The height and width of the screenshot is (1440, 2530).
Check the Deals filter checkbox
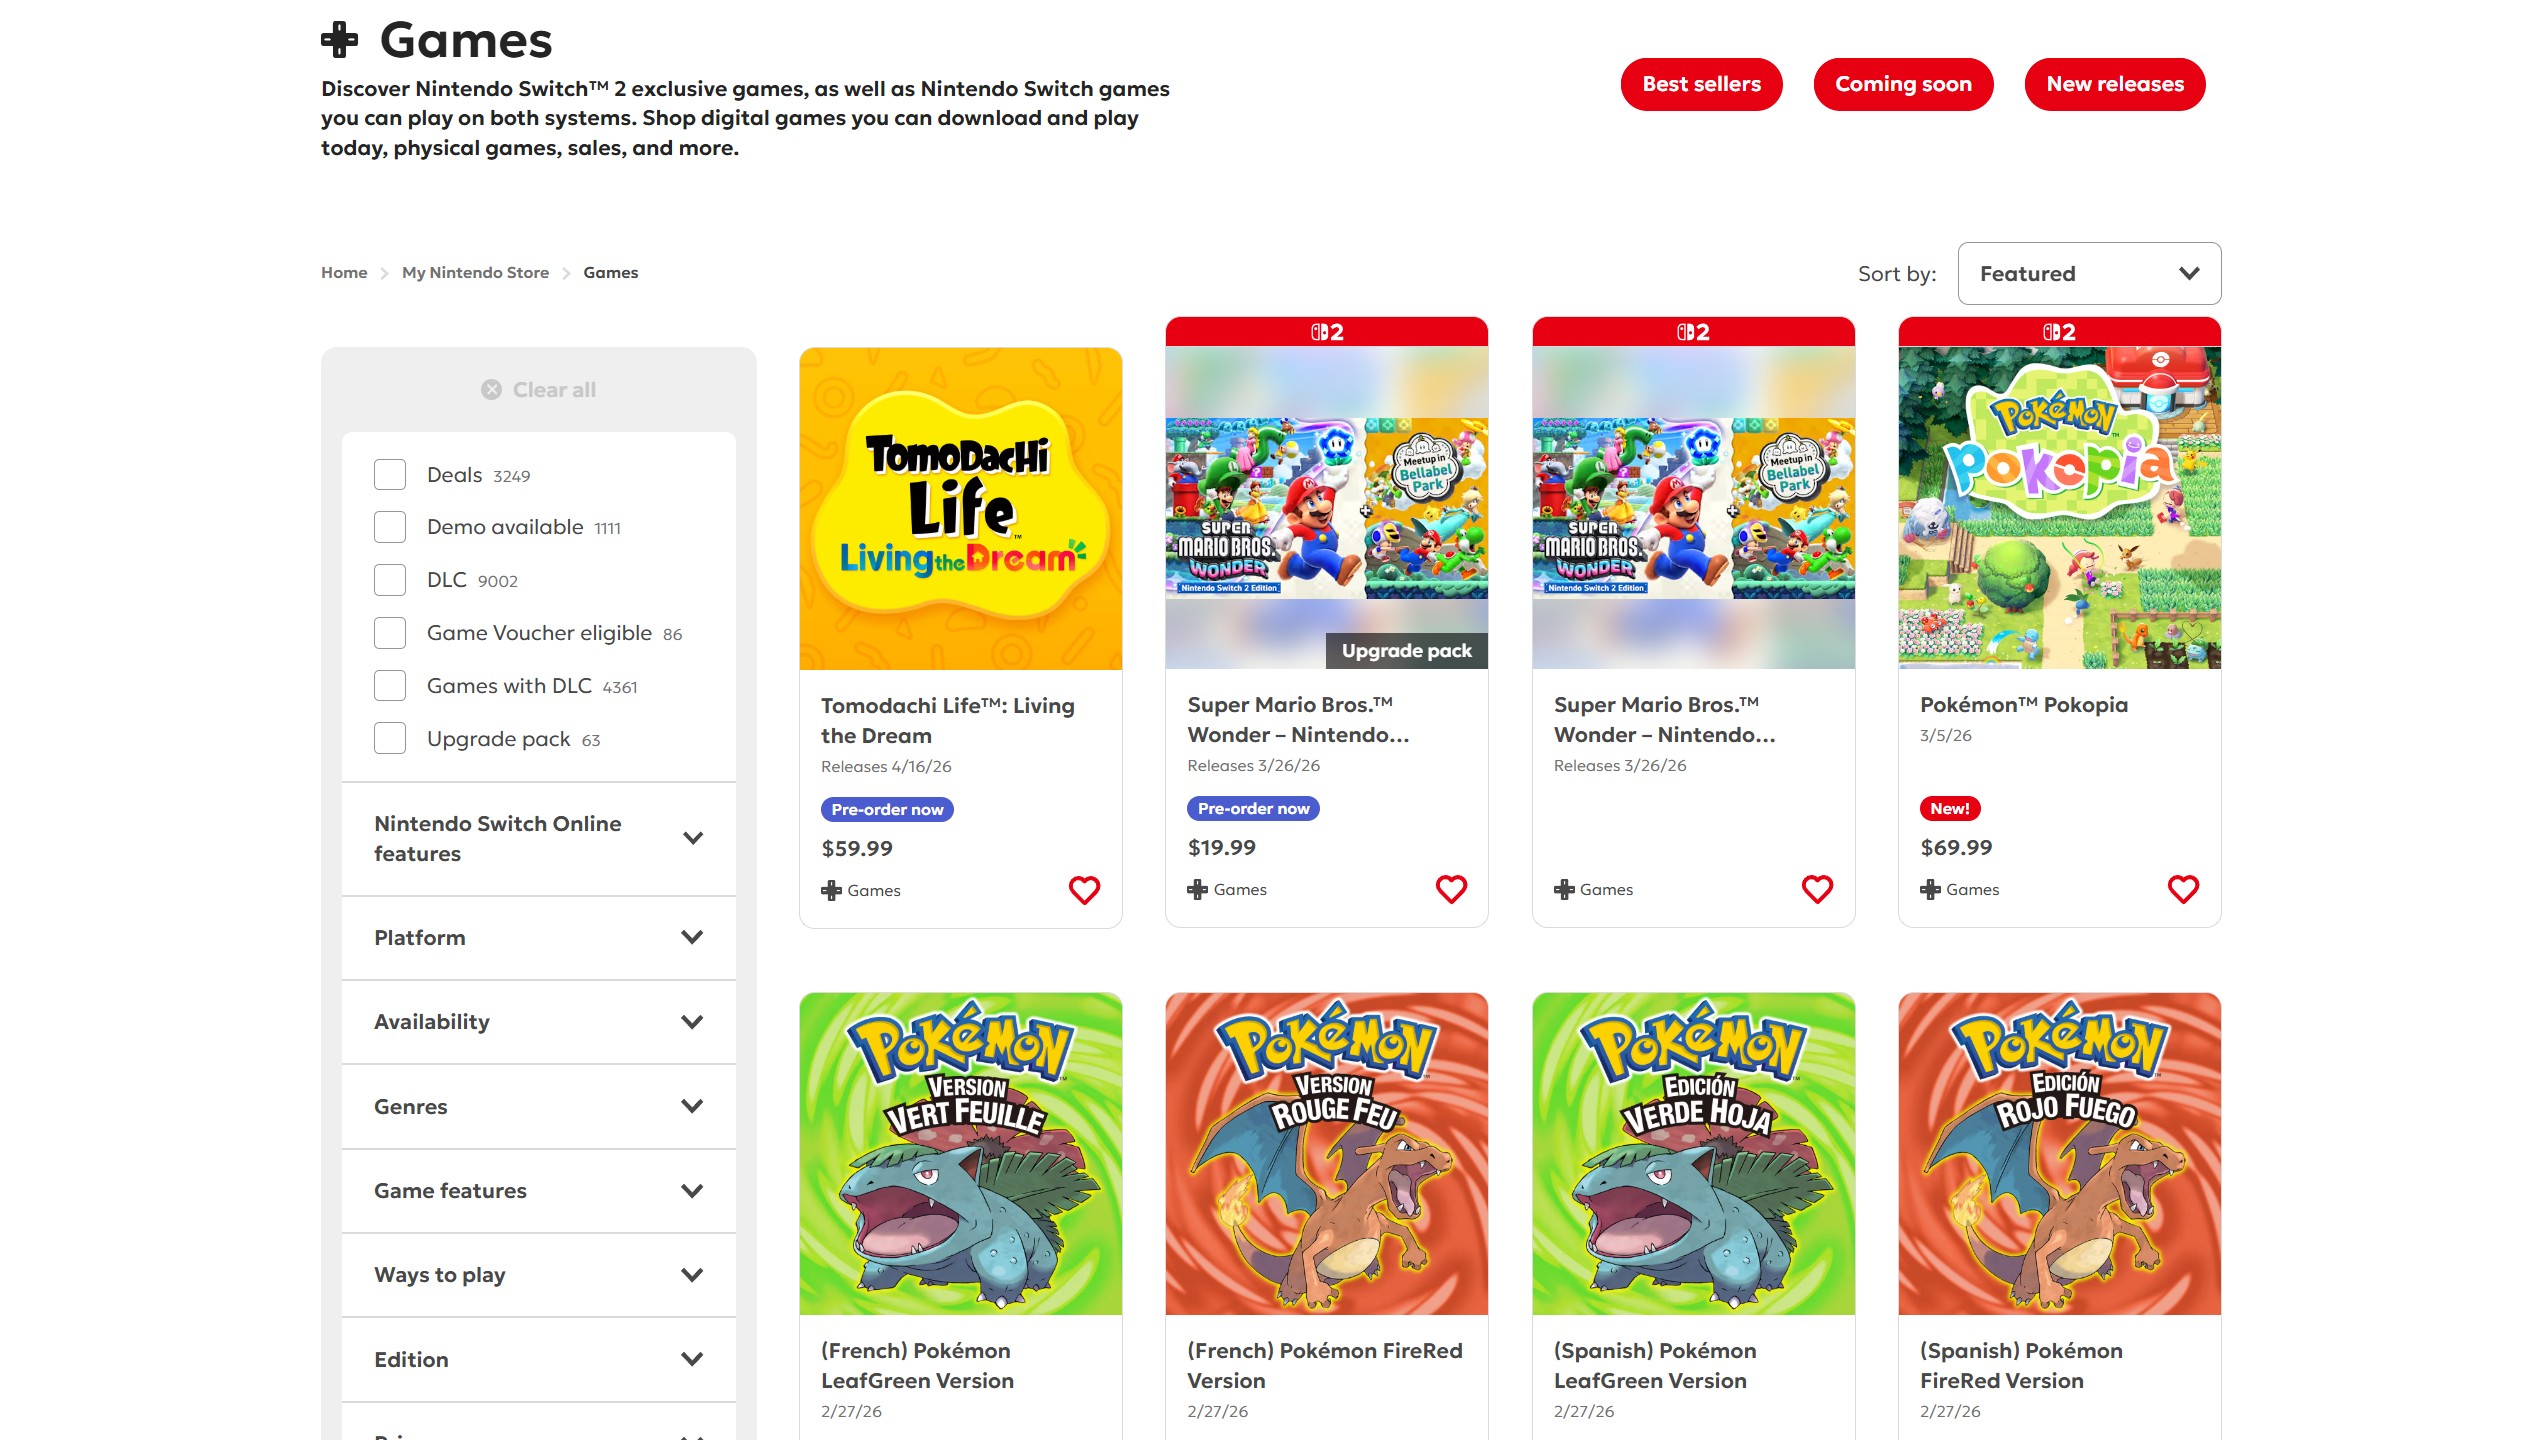(x=390, y=475)
